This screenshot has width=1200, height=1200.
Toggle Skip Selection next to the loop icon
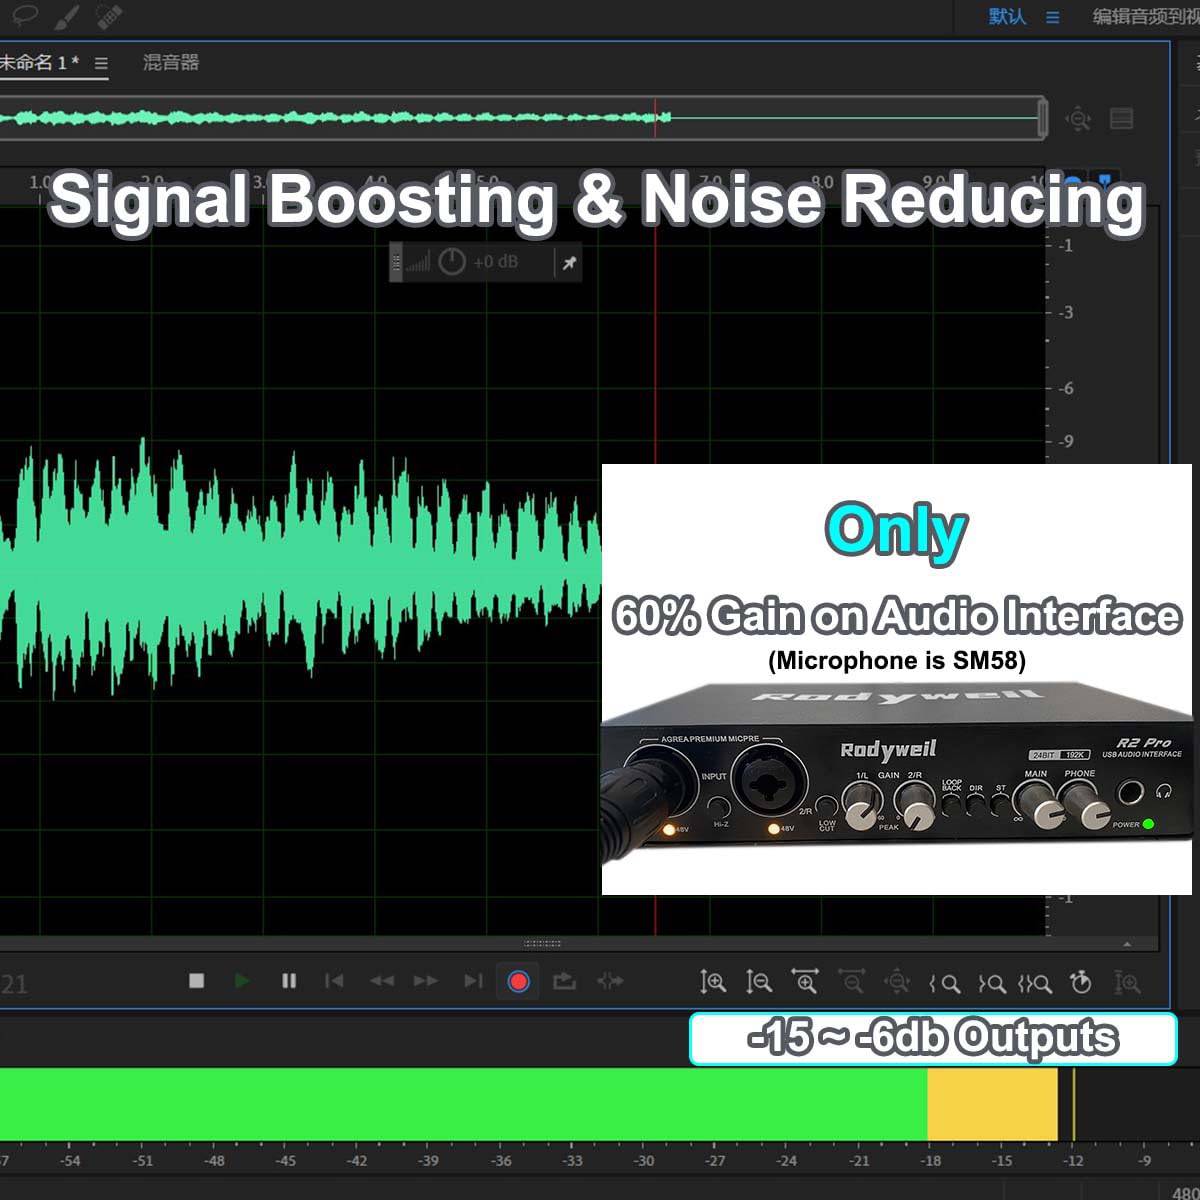(x=610, y=982)
